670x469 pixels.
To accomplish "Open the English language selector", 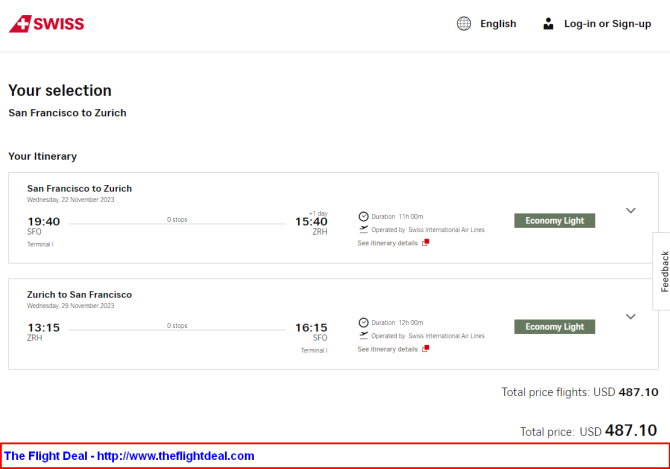I will [x=498, y=24].
